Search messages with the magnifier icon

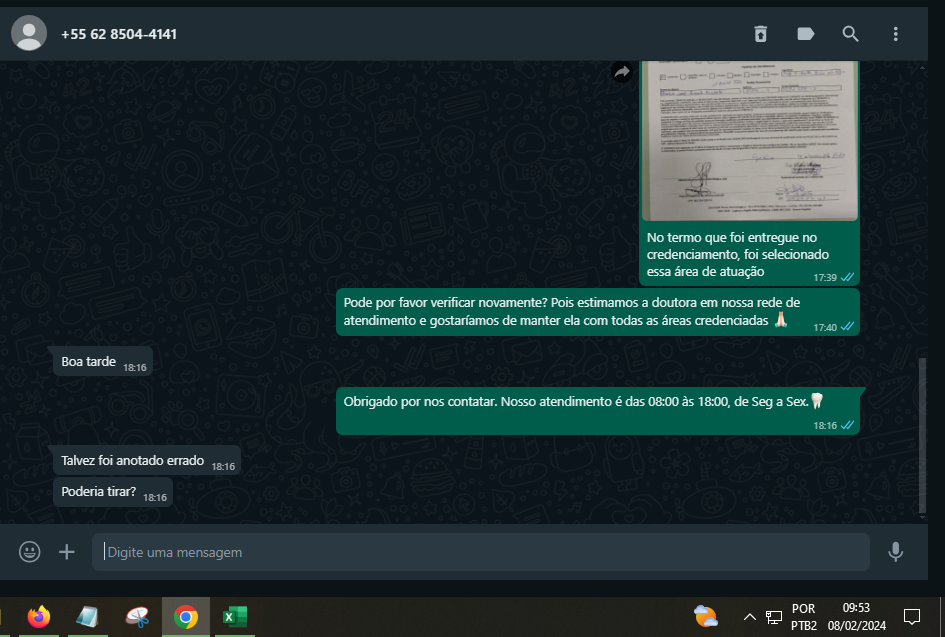coord(850,34)
